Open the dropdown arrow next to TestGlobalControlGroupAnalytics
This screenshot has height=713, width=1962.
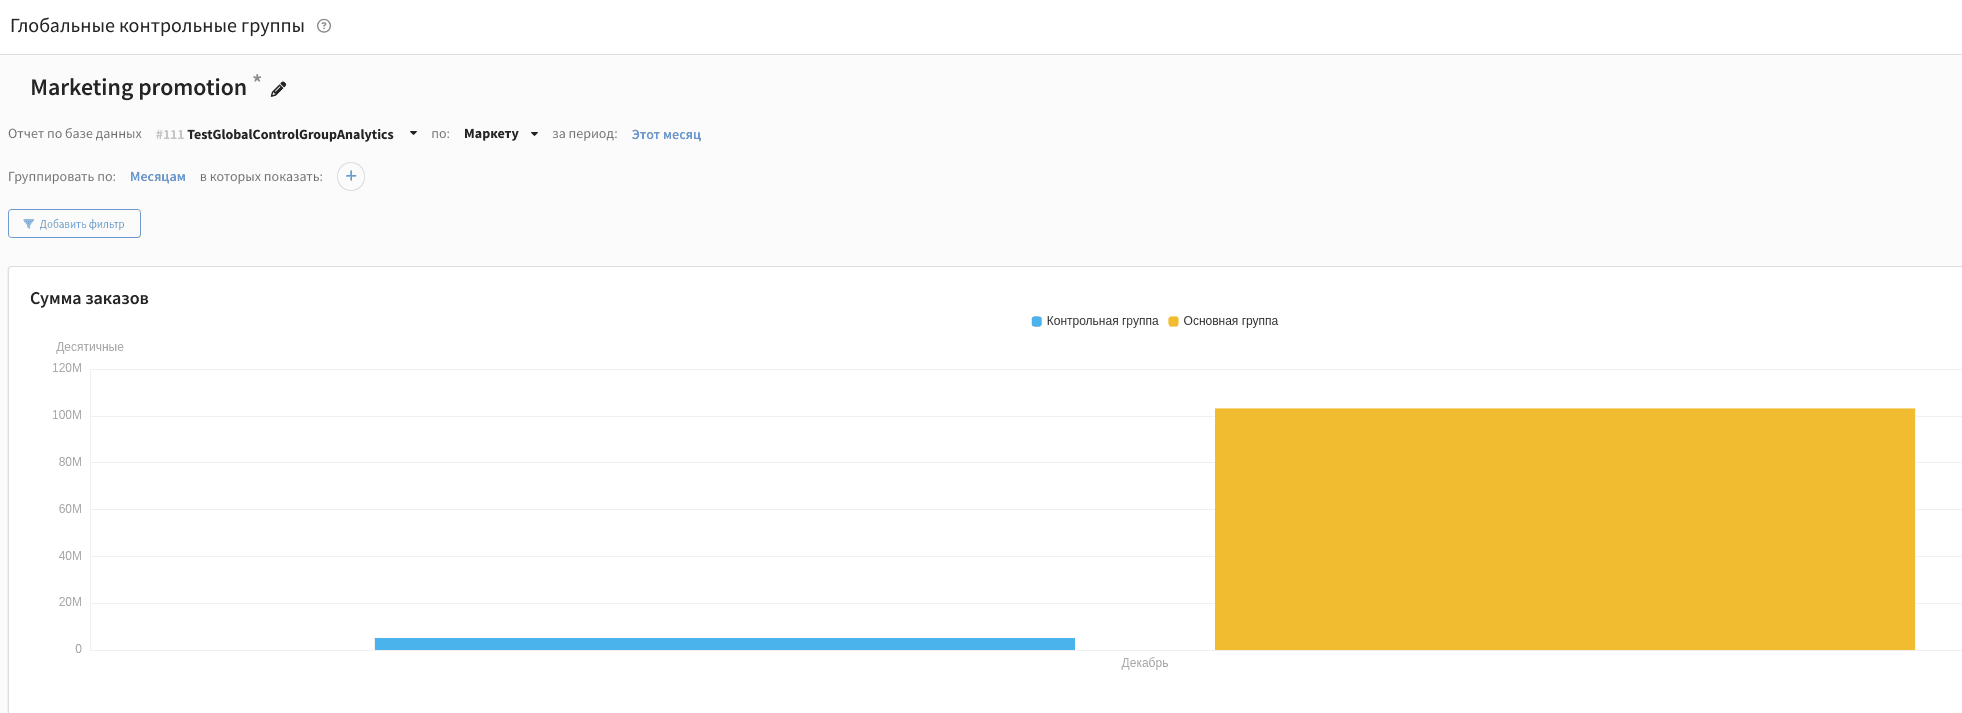tap(413, 133)
